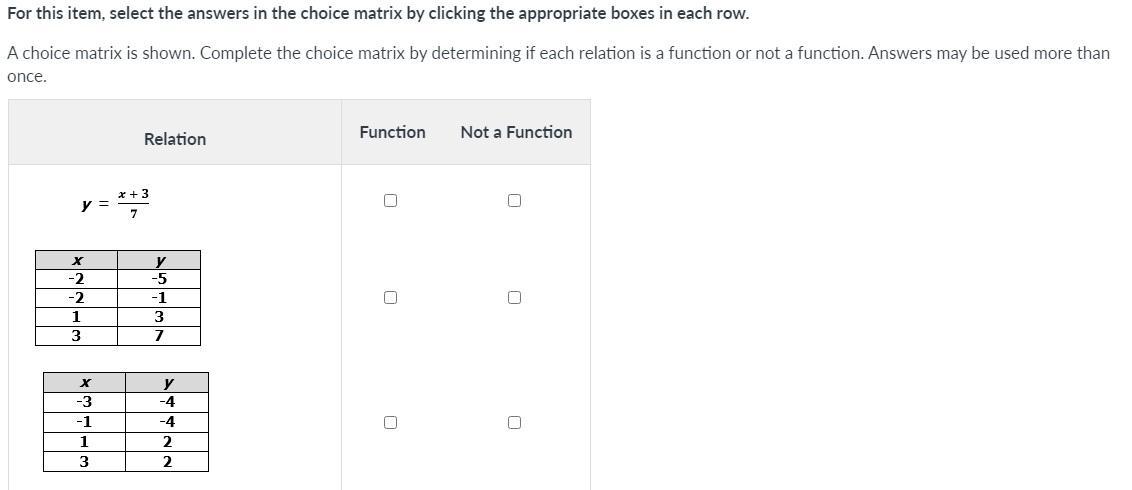The image size is (1132, 490).
Task: Check Not a Function for table with x-values -3, -1, 1, 3
Action: [514, 422]
